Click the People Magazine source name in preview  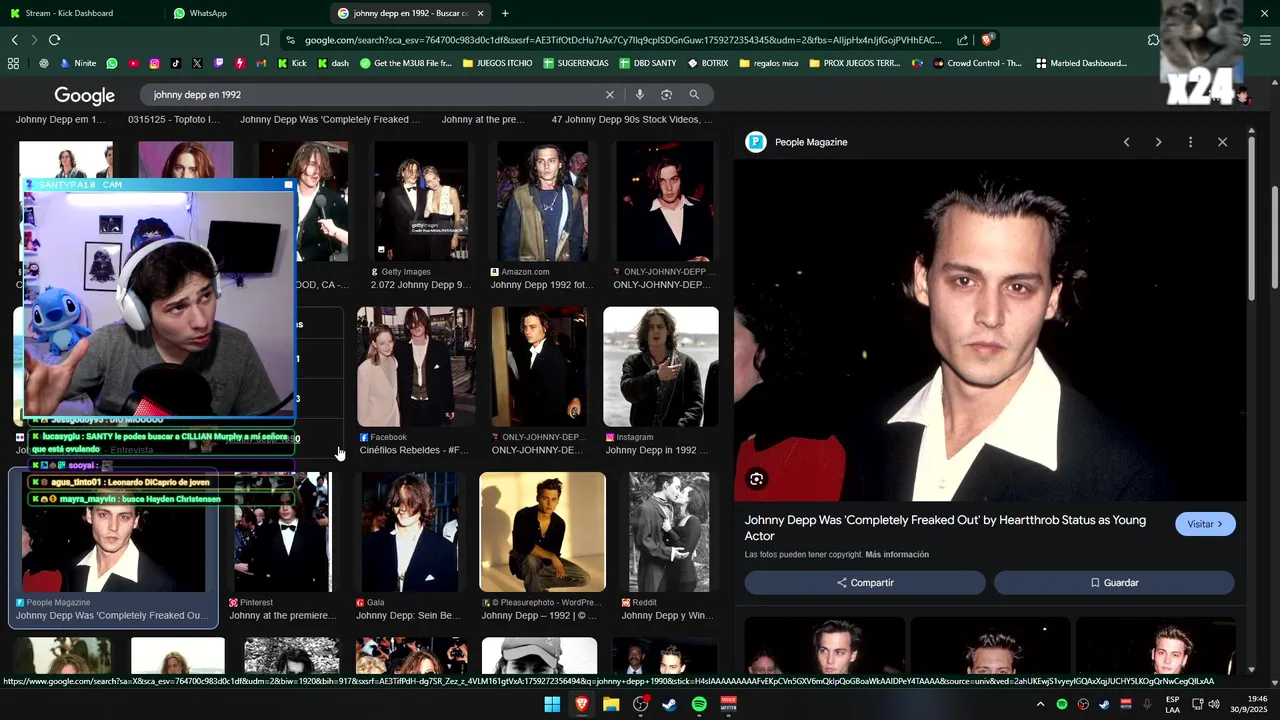coord(811,142)
